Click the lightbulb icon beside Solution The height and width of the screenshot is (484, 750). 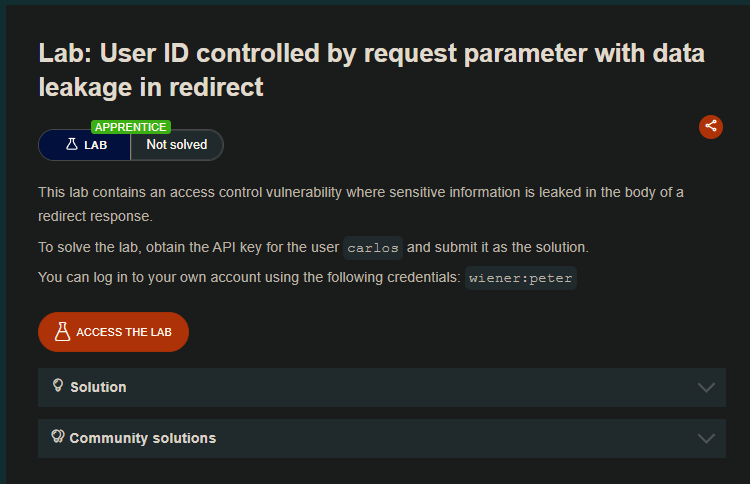point(58,386)
